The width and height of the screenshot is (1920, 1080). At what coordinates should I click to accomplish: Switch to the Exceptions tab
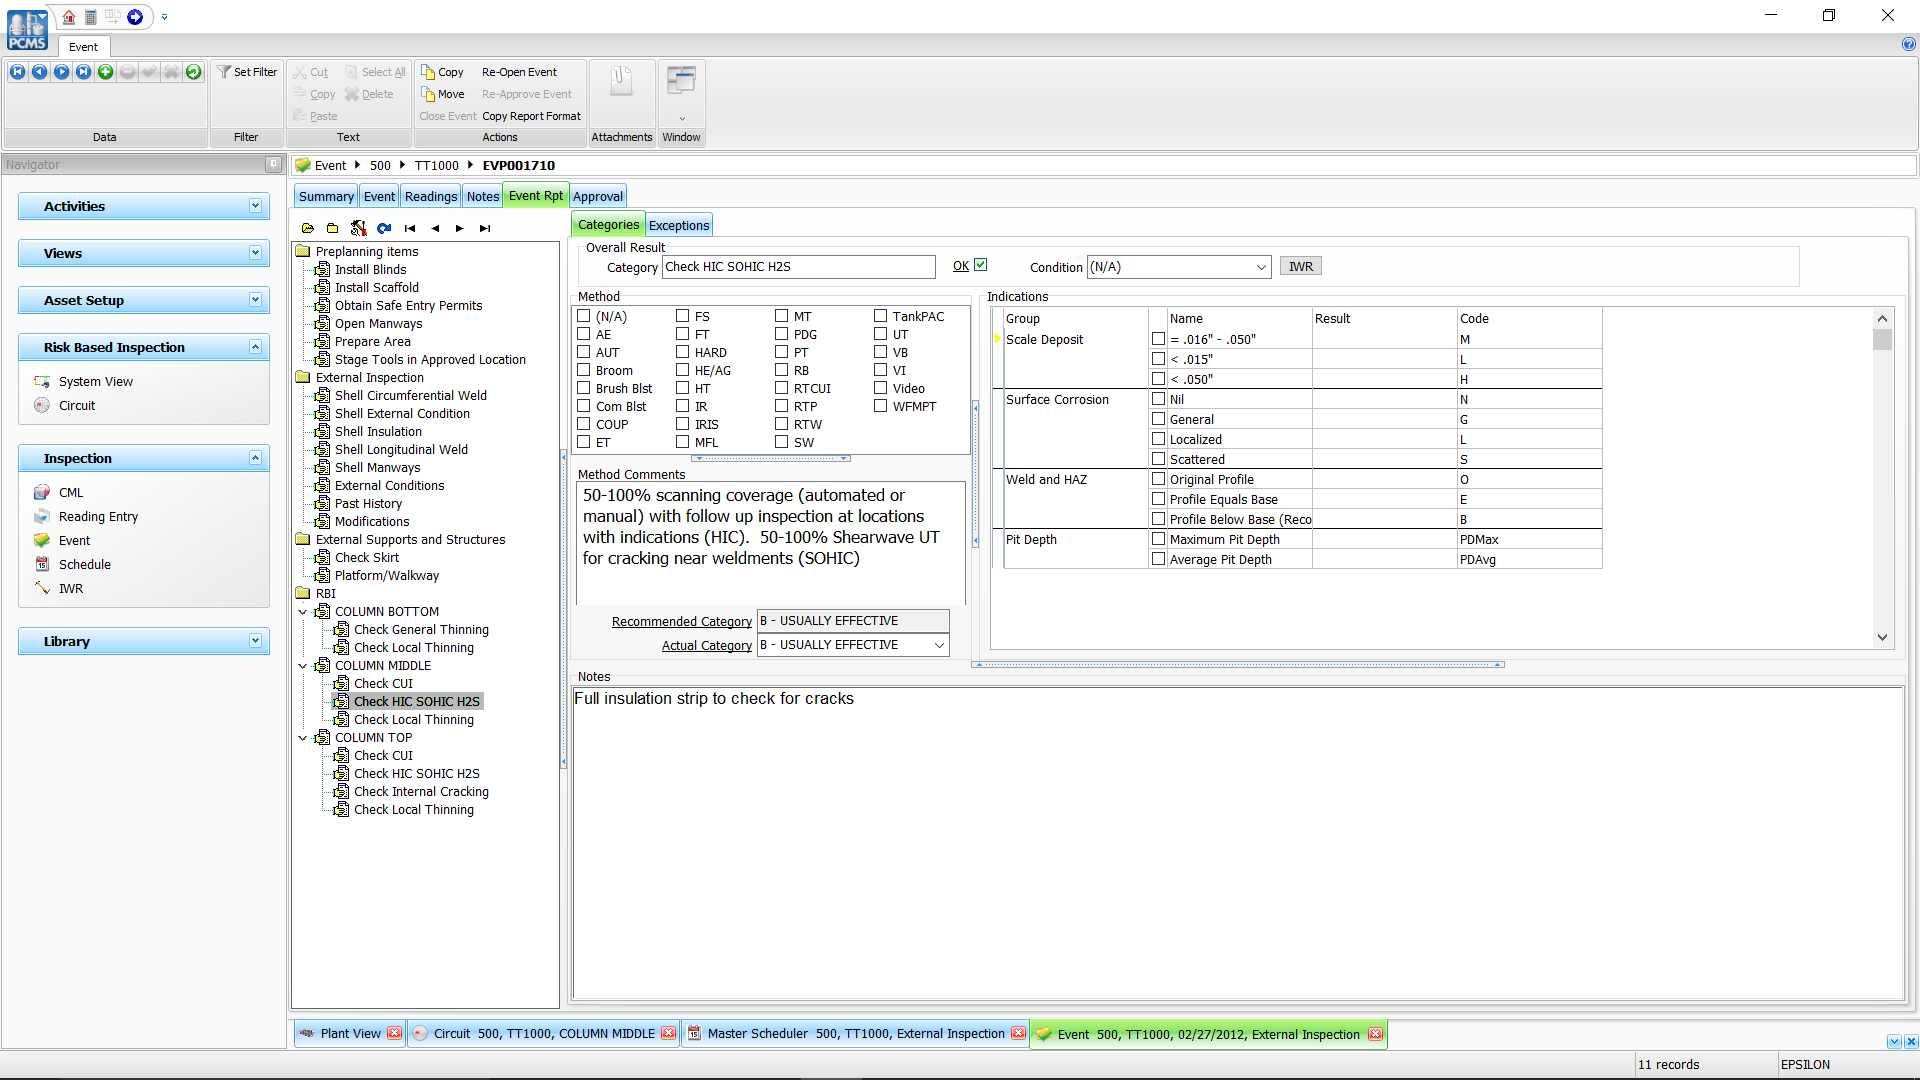[679, 225]
